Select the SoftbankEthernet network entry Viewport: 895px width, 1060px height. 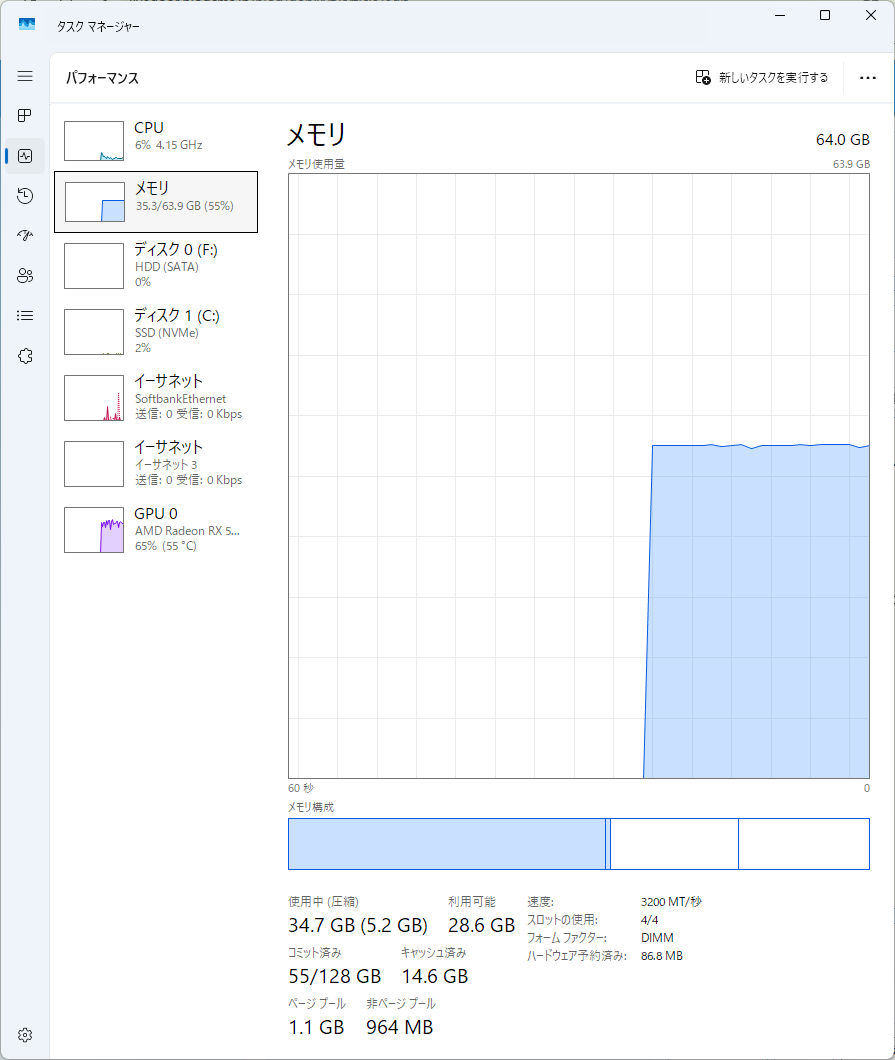[x=156, y=398]
